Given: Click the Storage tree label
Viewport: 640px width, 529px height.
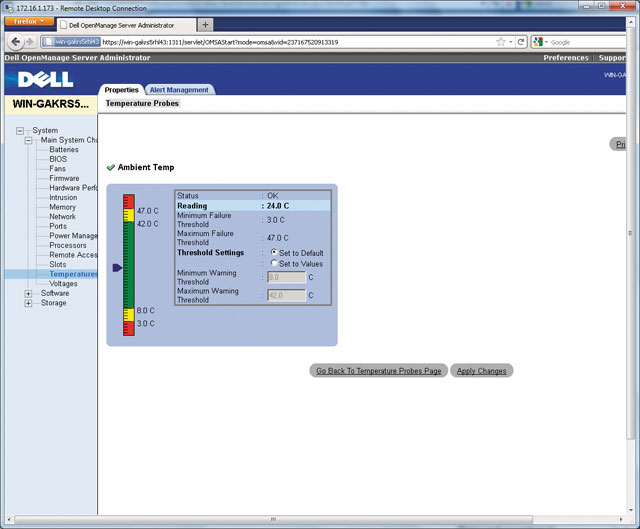Looking at the screenshot, I should 53,303.
